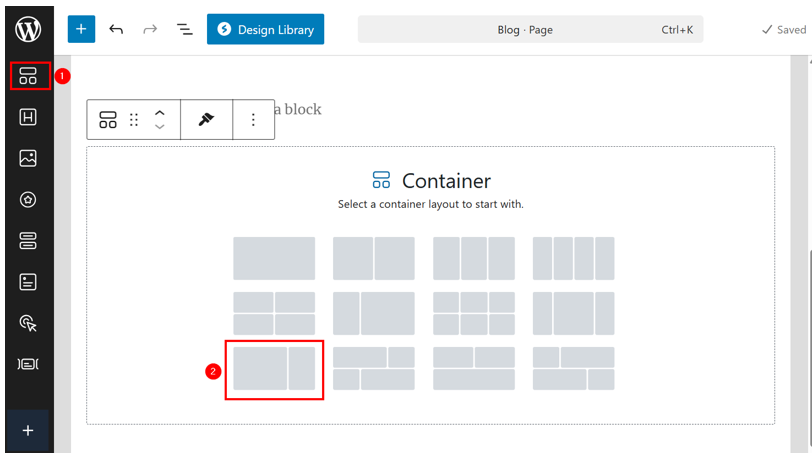Insert the bracketed shortcode-style block from the sidebar
Screen dimensions: 812x453
28,364
